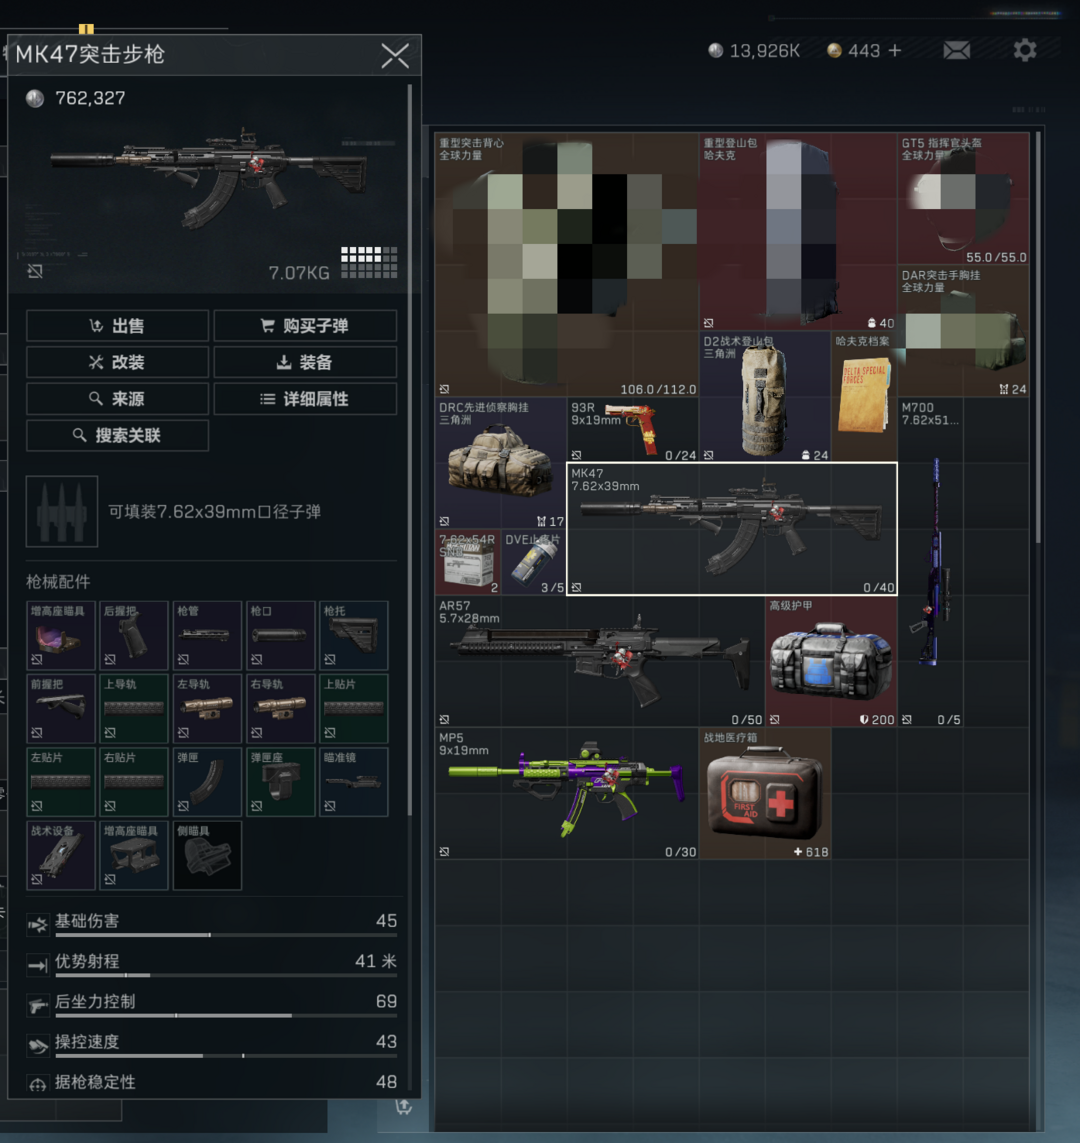This screenshot has width=1080, height=1143.
Task: Open the 枪托 stock attachment slot
Action: click(x=353, y=636)
